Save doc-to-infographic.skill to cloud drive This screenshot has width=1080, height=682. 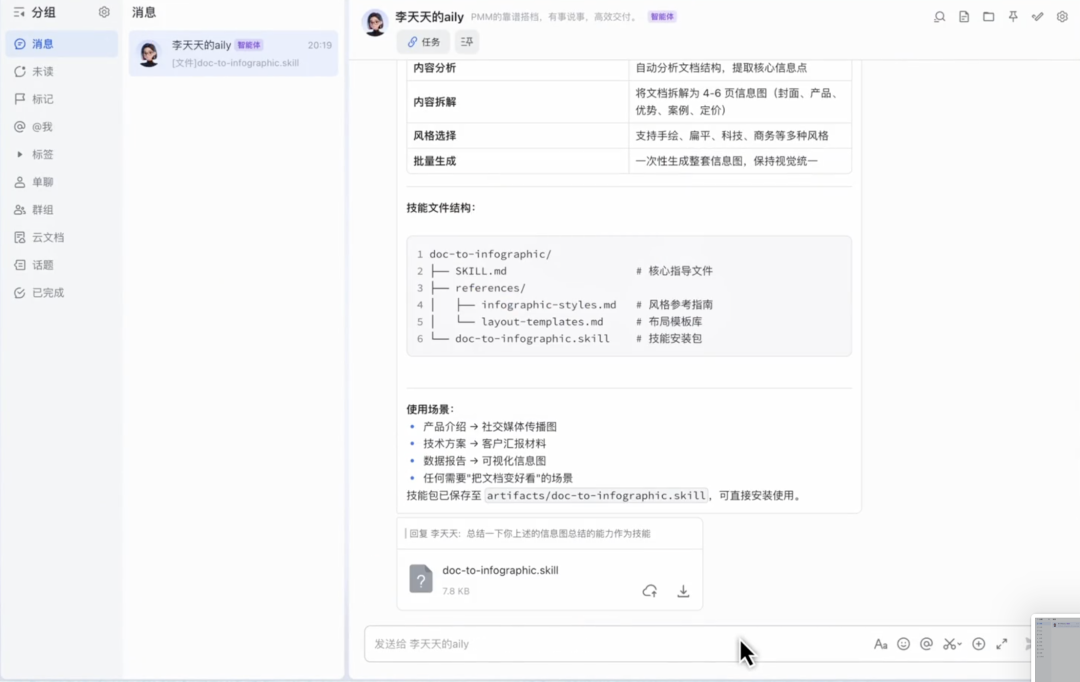point(649,591)
